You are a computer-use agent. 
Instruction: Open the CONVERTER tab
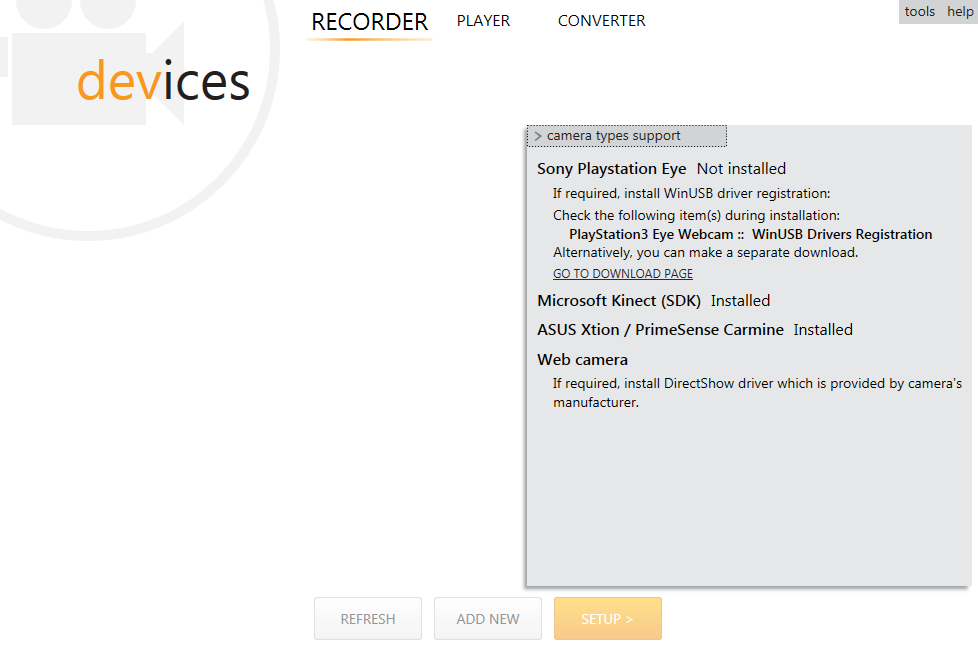coord(601,21)
